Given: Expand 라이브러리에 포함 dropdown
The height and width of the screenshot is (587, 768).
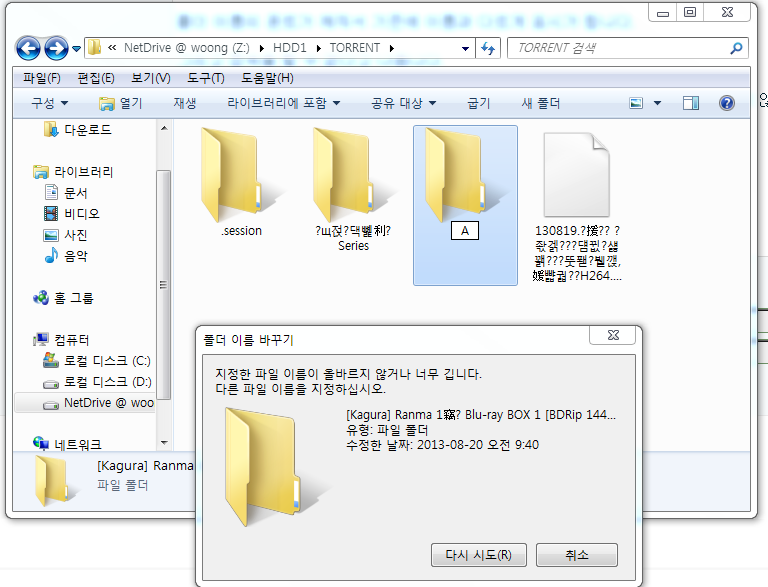Looking at the screenshot, I should coord(284,103).
